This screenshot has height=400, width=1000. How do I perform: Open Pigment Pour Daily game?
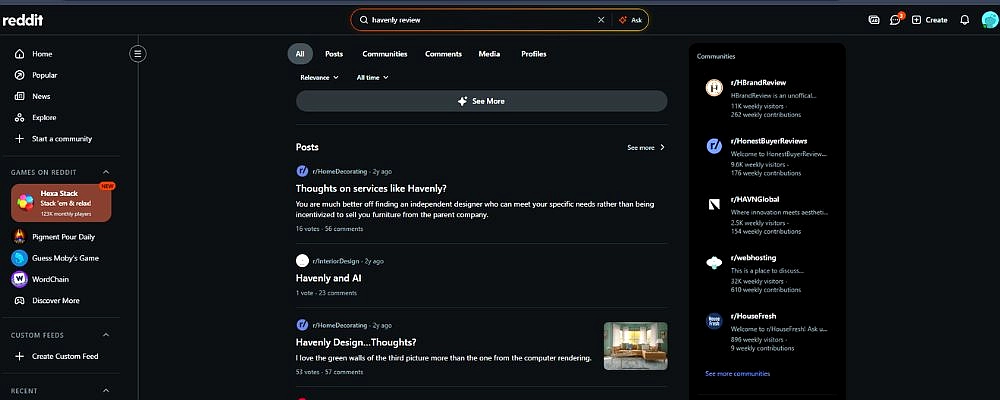pos(64,237)
